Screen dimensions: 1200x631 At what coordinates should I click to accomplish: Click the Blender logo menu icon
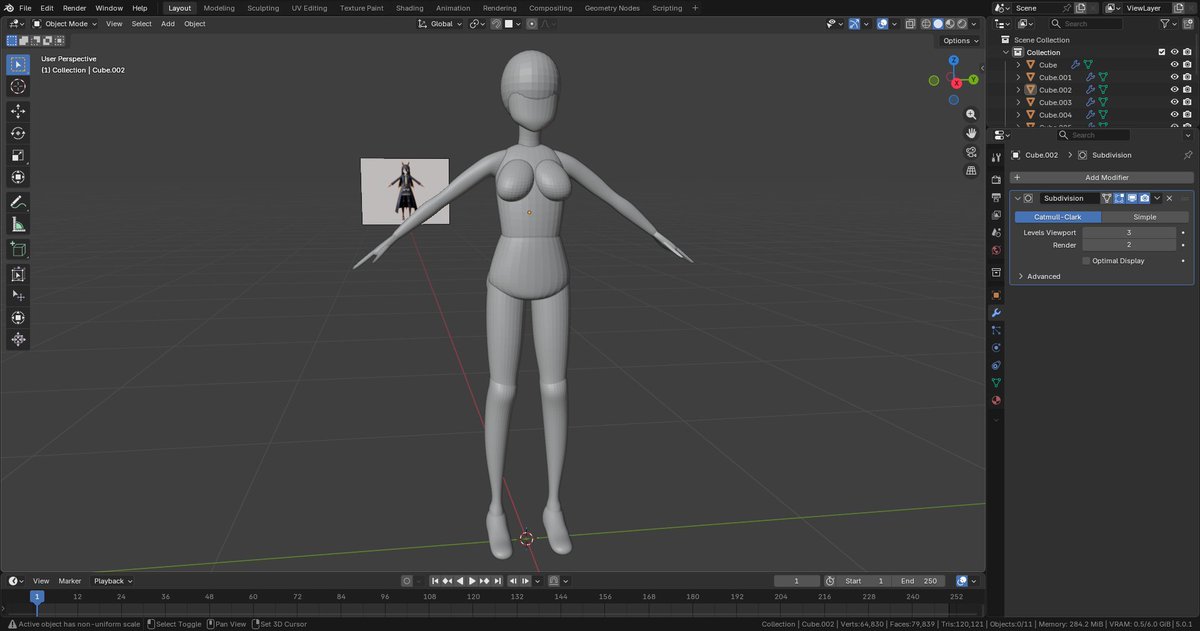pyautogui.click(x=8, y=8)
